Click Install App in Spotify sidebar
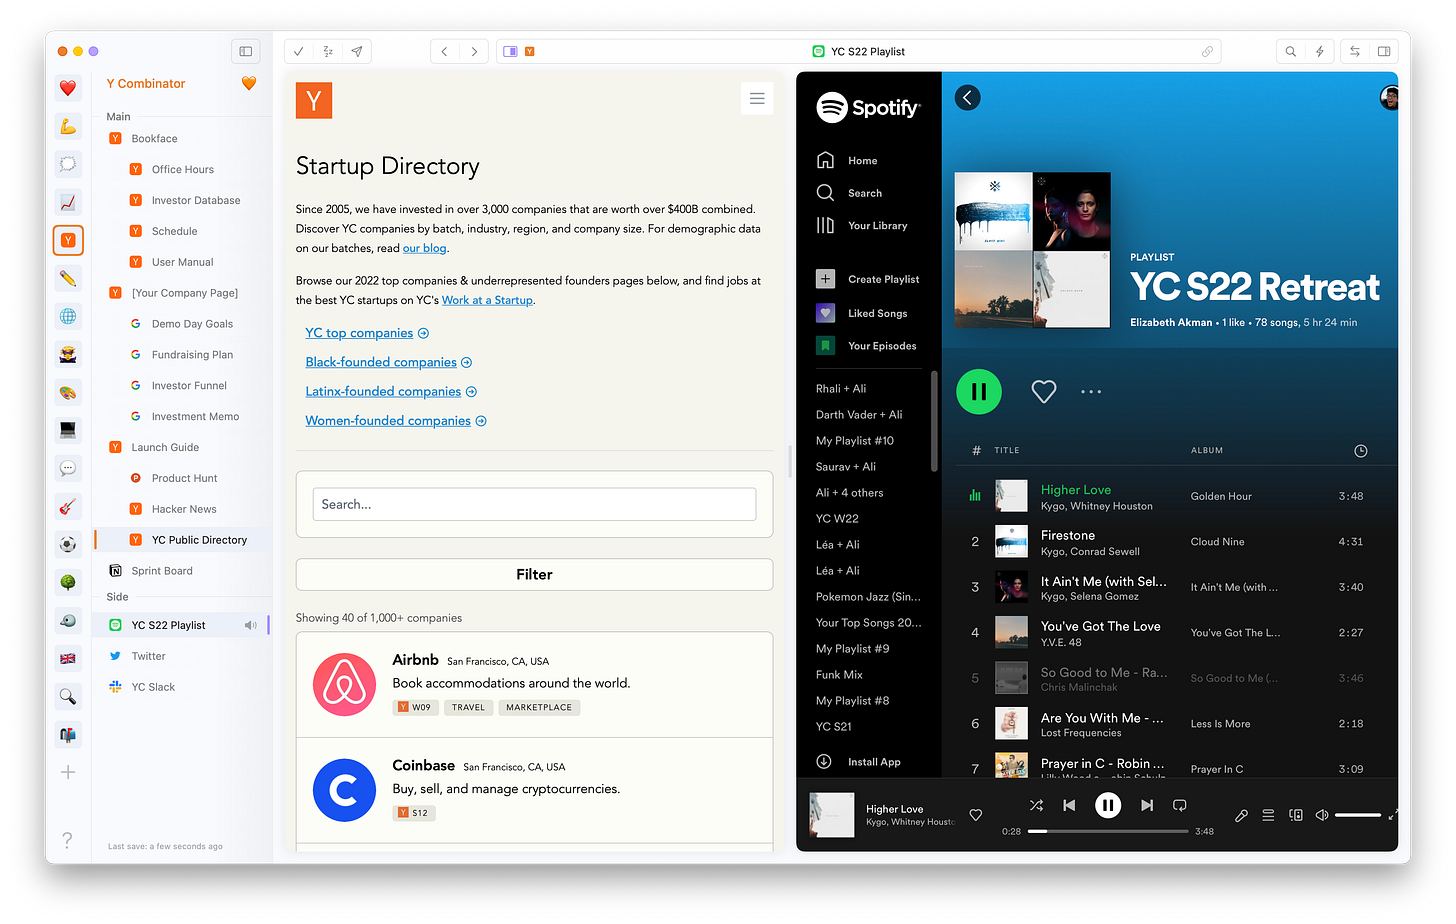The width and height of the screenshot is (1456, 924). point(858,762)
